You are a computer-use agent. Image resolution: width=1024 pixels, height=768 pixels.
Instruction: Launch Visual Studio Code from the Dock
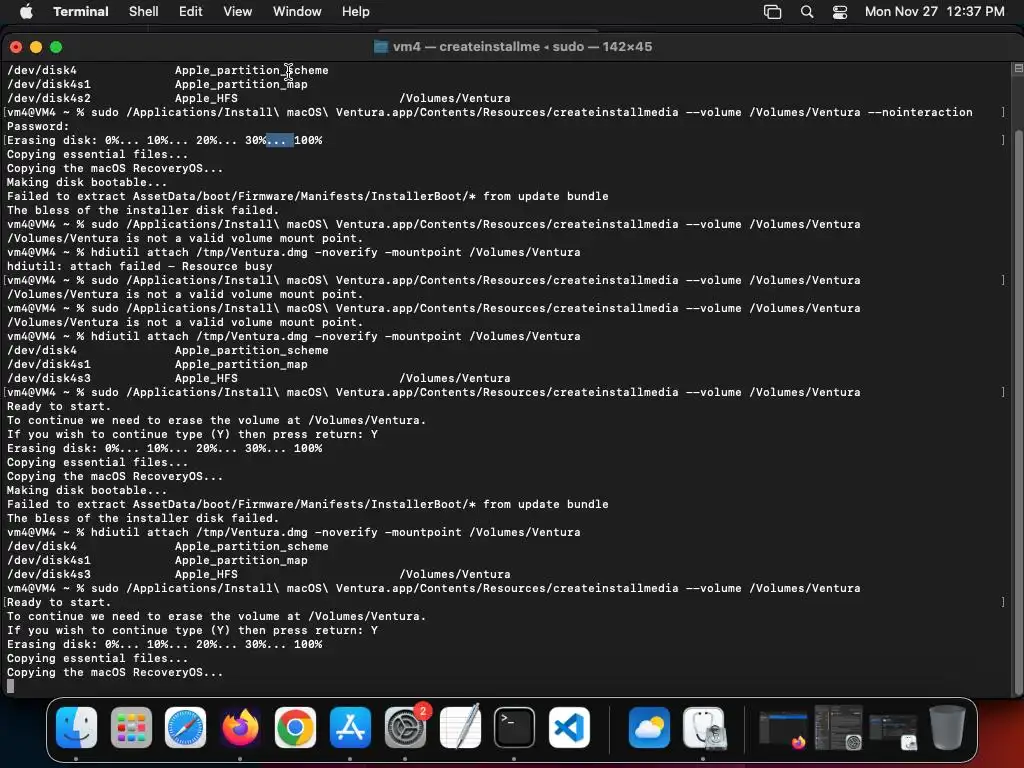point(569,727)
